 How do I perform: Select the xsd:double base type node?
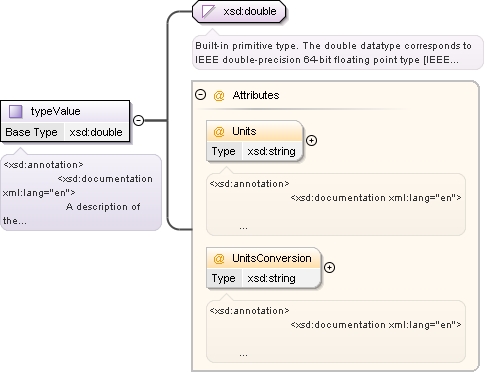(239, 12)
